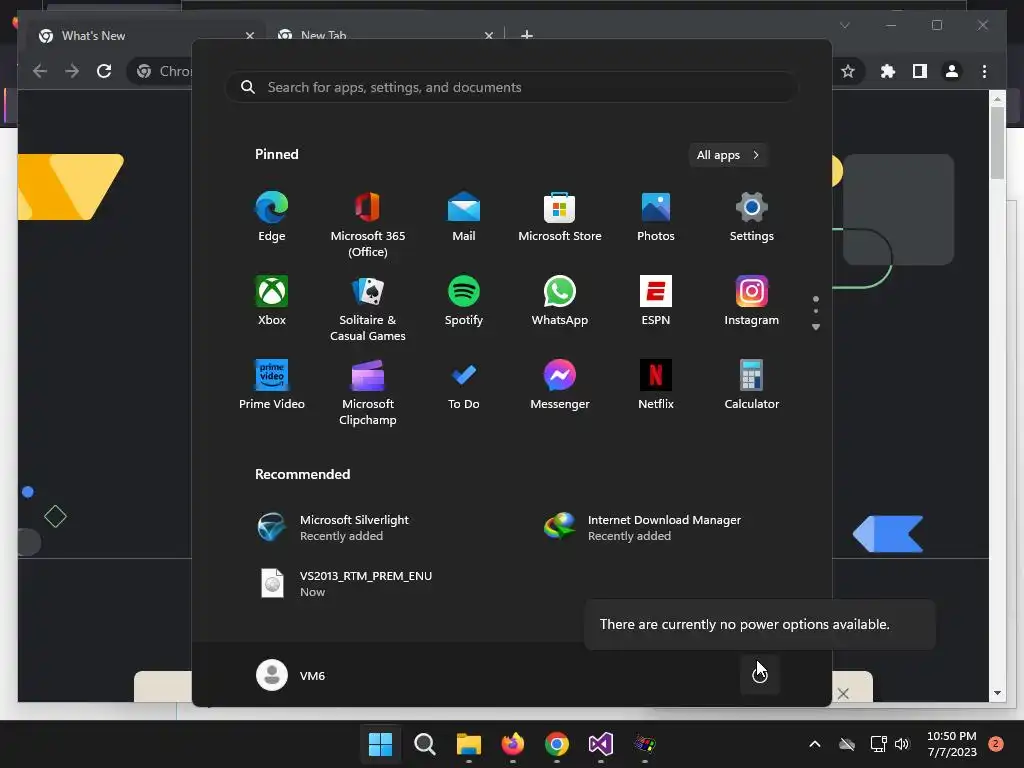Close the New Tab tab
This screenshot has width=1024, height=768.
(489, 35)
